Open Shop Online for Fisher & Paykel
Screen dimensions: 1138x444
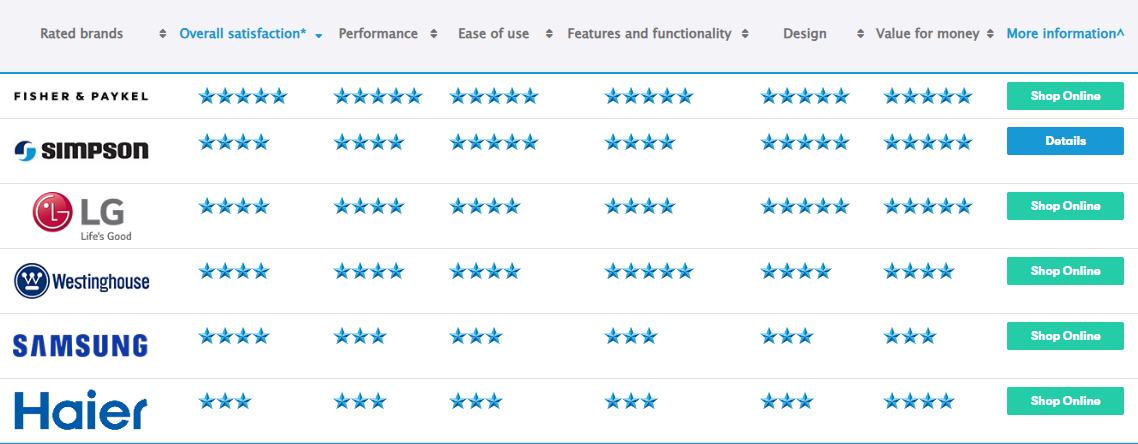1065,96
